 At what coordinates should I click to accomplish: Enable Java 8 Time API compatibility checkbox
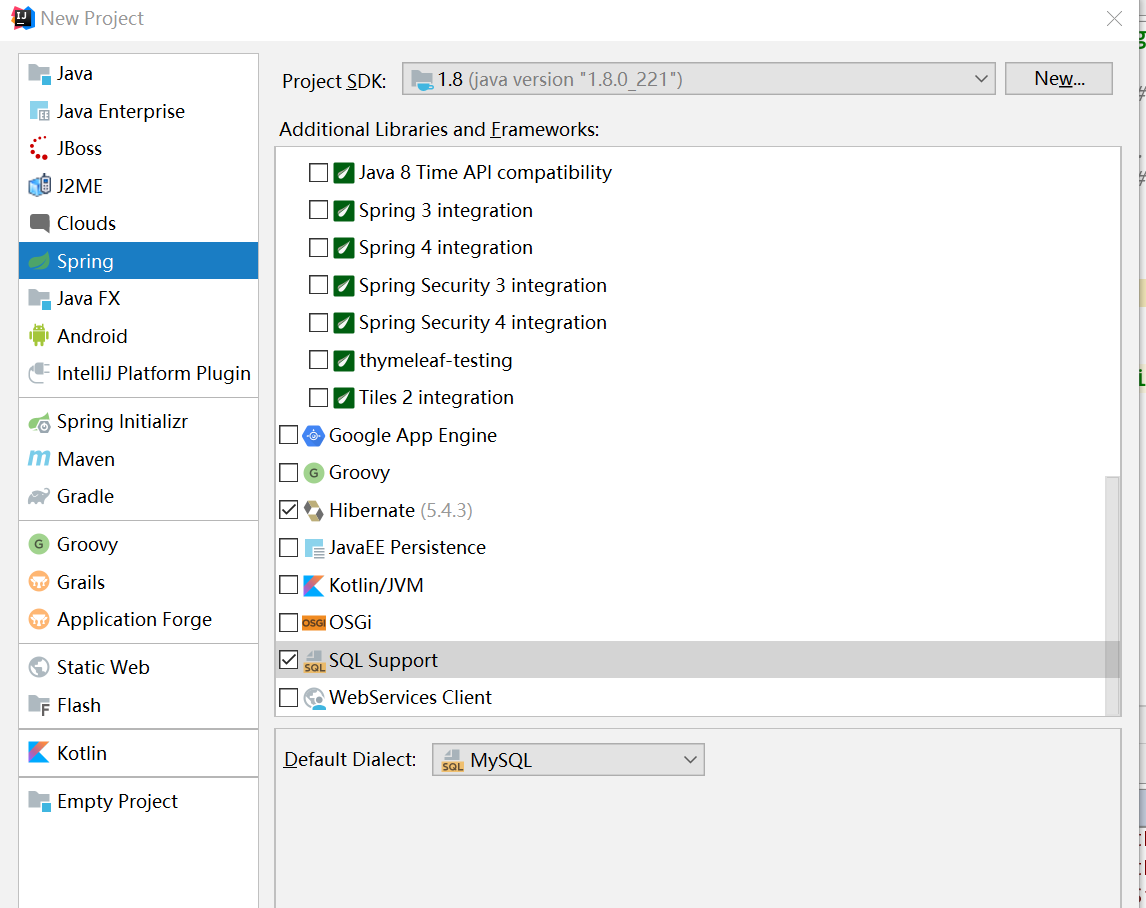click(318, 173)
